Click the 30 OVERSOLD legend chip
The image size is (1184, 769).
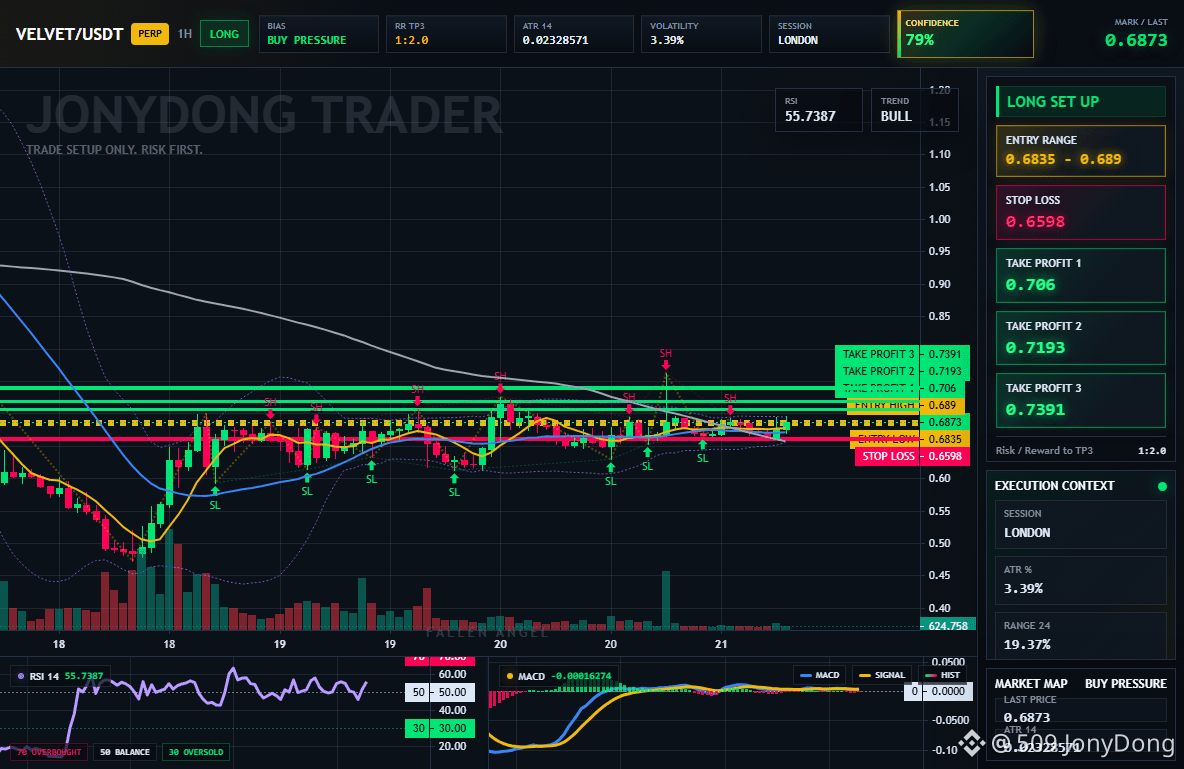tap(196, 752)
